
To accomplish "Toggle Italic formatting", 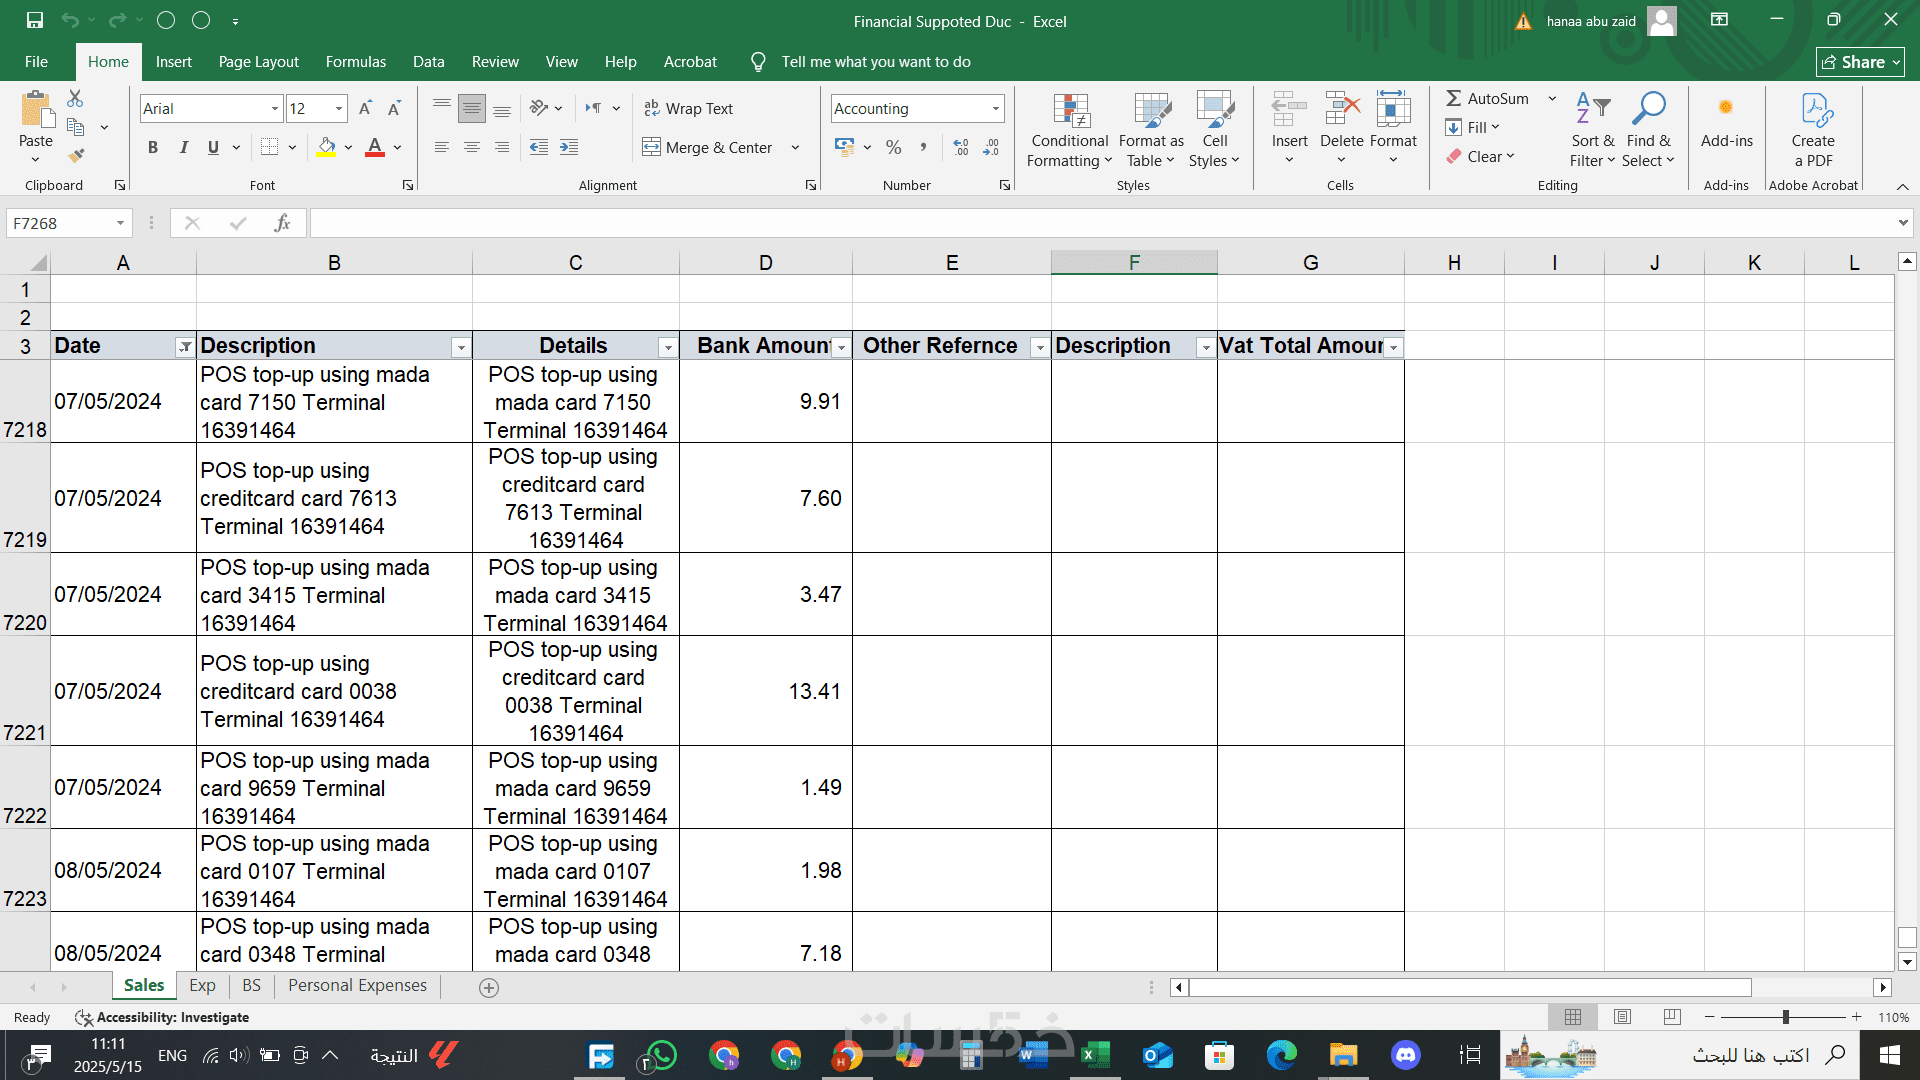I will coord(183,147).
